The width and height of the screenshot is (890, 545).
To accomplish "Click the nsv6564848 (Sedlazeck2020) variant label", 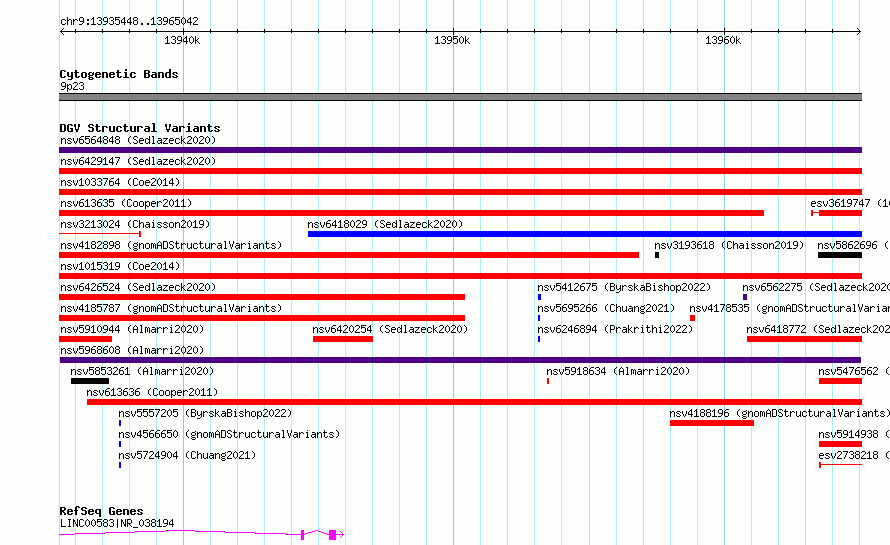I will pos(138,140).
